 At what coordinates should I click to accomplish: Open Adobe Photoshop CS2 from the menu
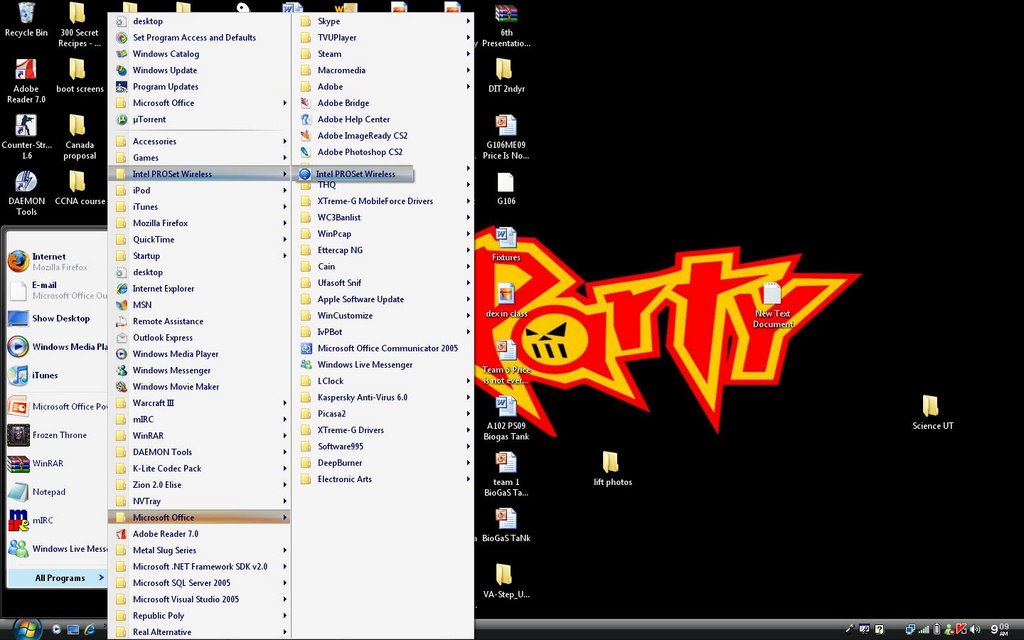383,152
